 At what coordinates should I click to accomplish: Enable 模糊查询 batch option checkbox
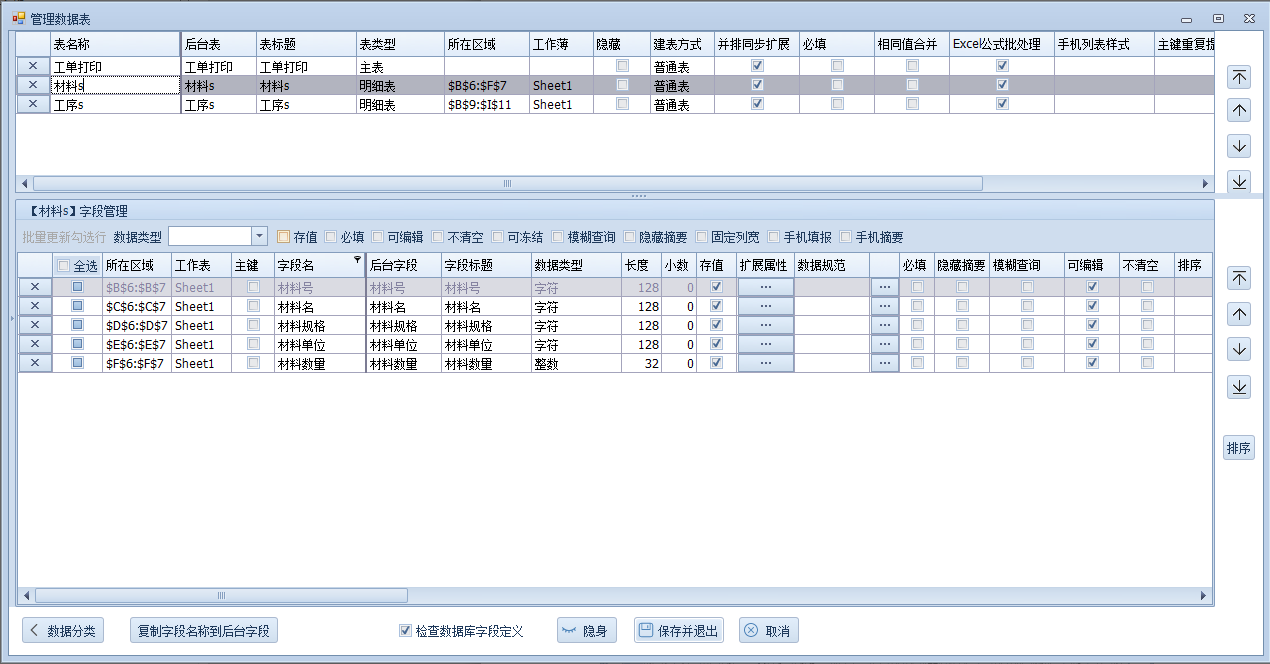pyautogui.click(x=558, y=237)
